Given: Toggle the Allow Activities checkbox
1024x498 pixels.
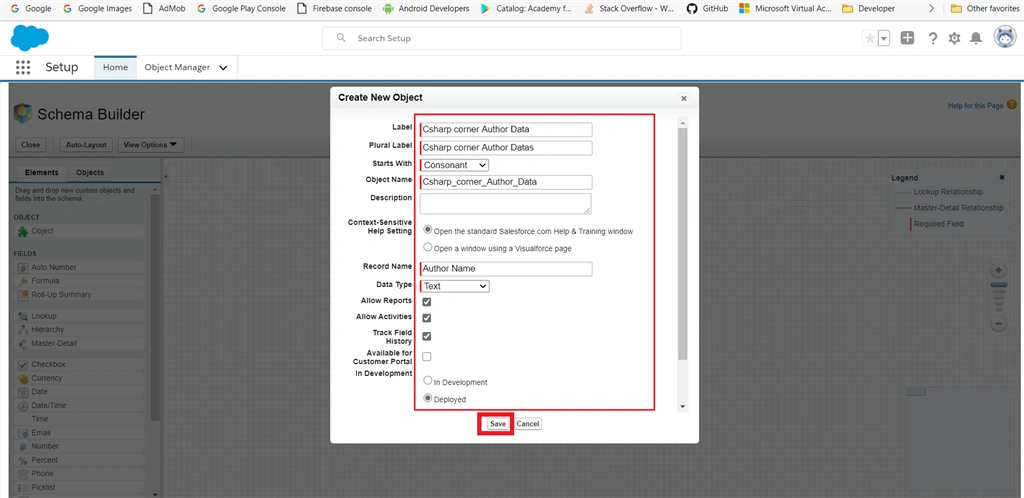Looking at the screenshot, I should 426,318.
